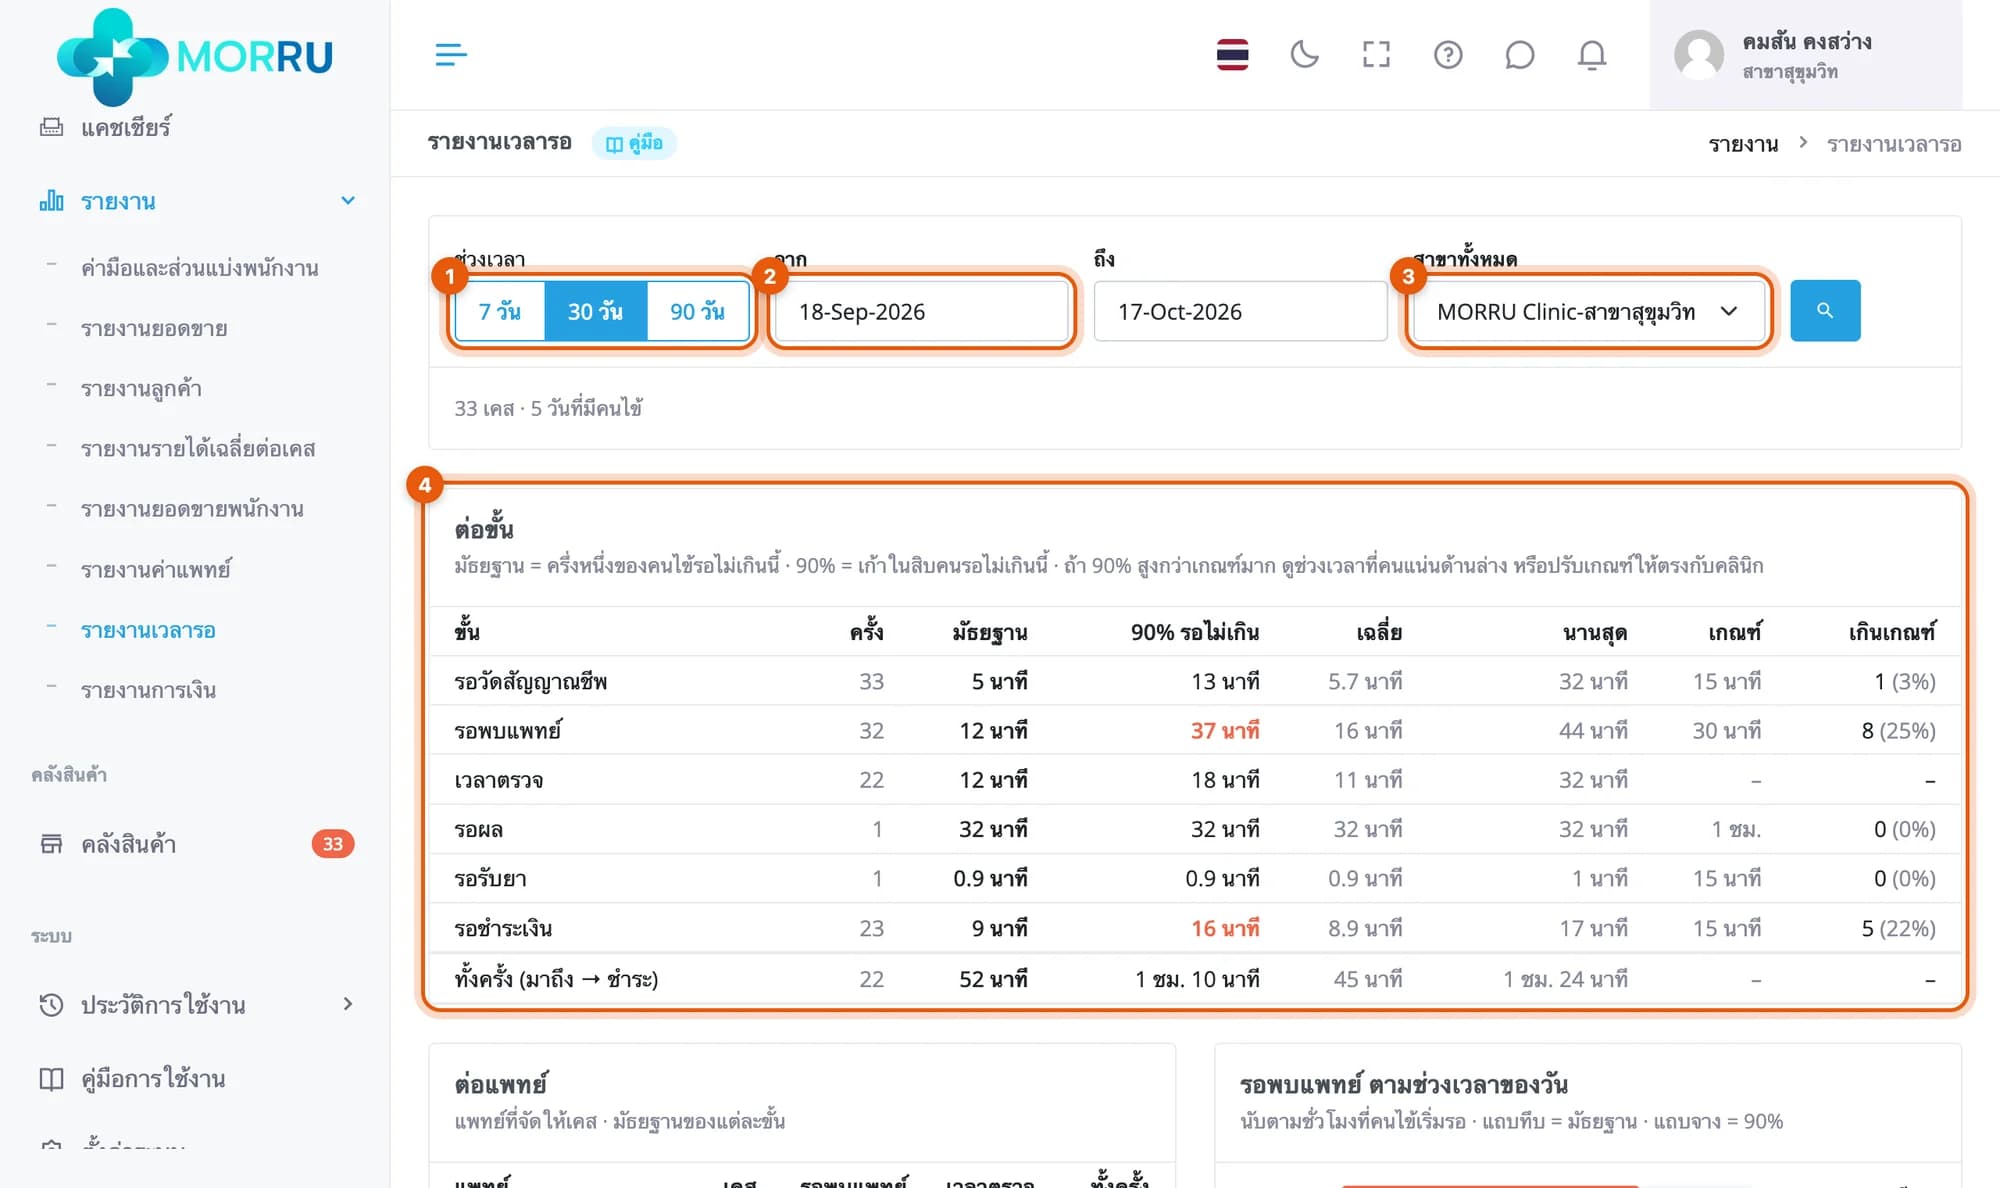Image resolution: width=2000 pixels, height=1188 pixels.
Task: Click the red 33 inventory badge
Action: 333,844
